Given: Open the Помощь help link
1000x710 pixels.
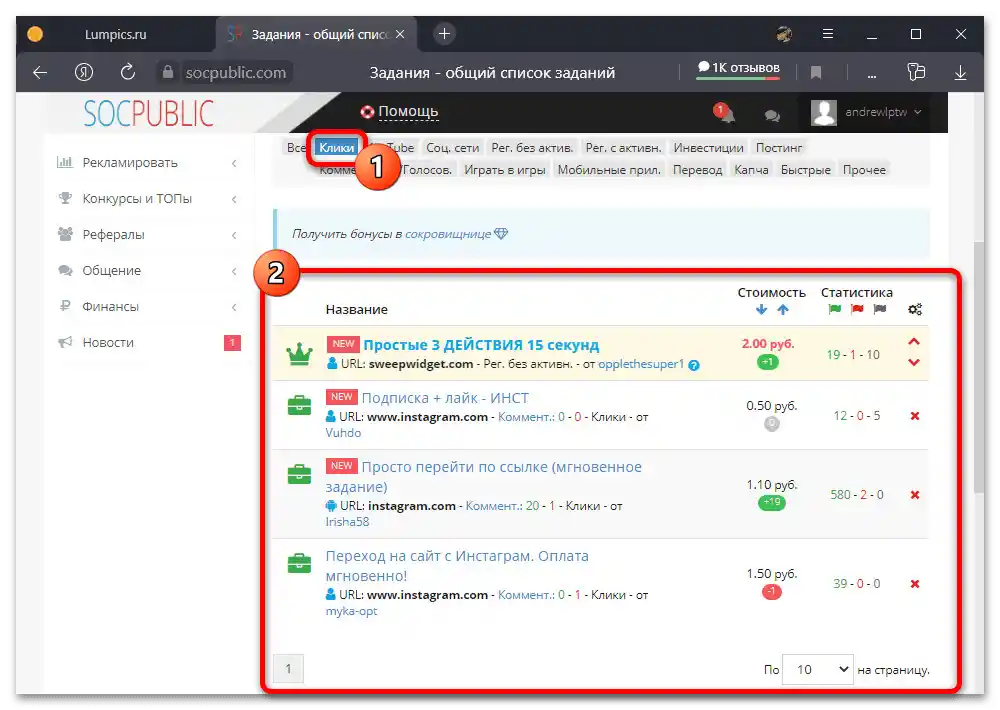Looking at the screenshot, I should click(408, 112).
